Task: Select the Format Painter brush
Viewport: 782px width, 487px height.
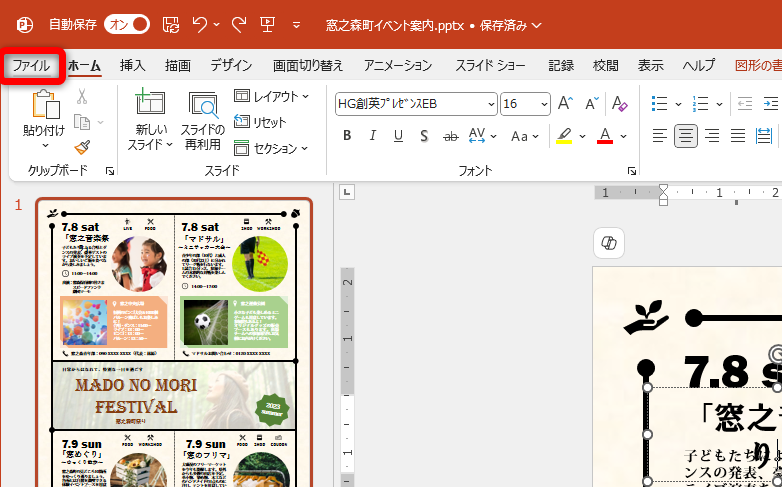Action: tap(82, 147)
